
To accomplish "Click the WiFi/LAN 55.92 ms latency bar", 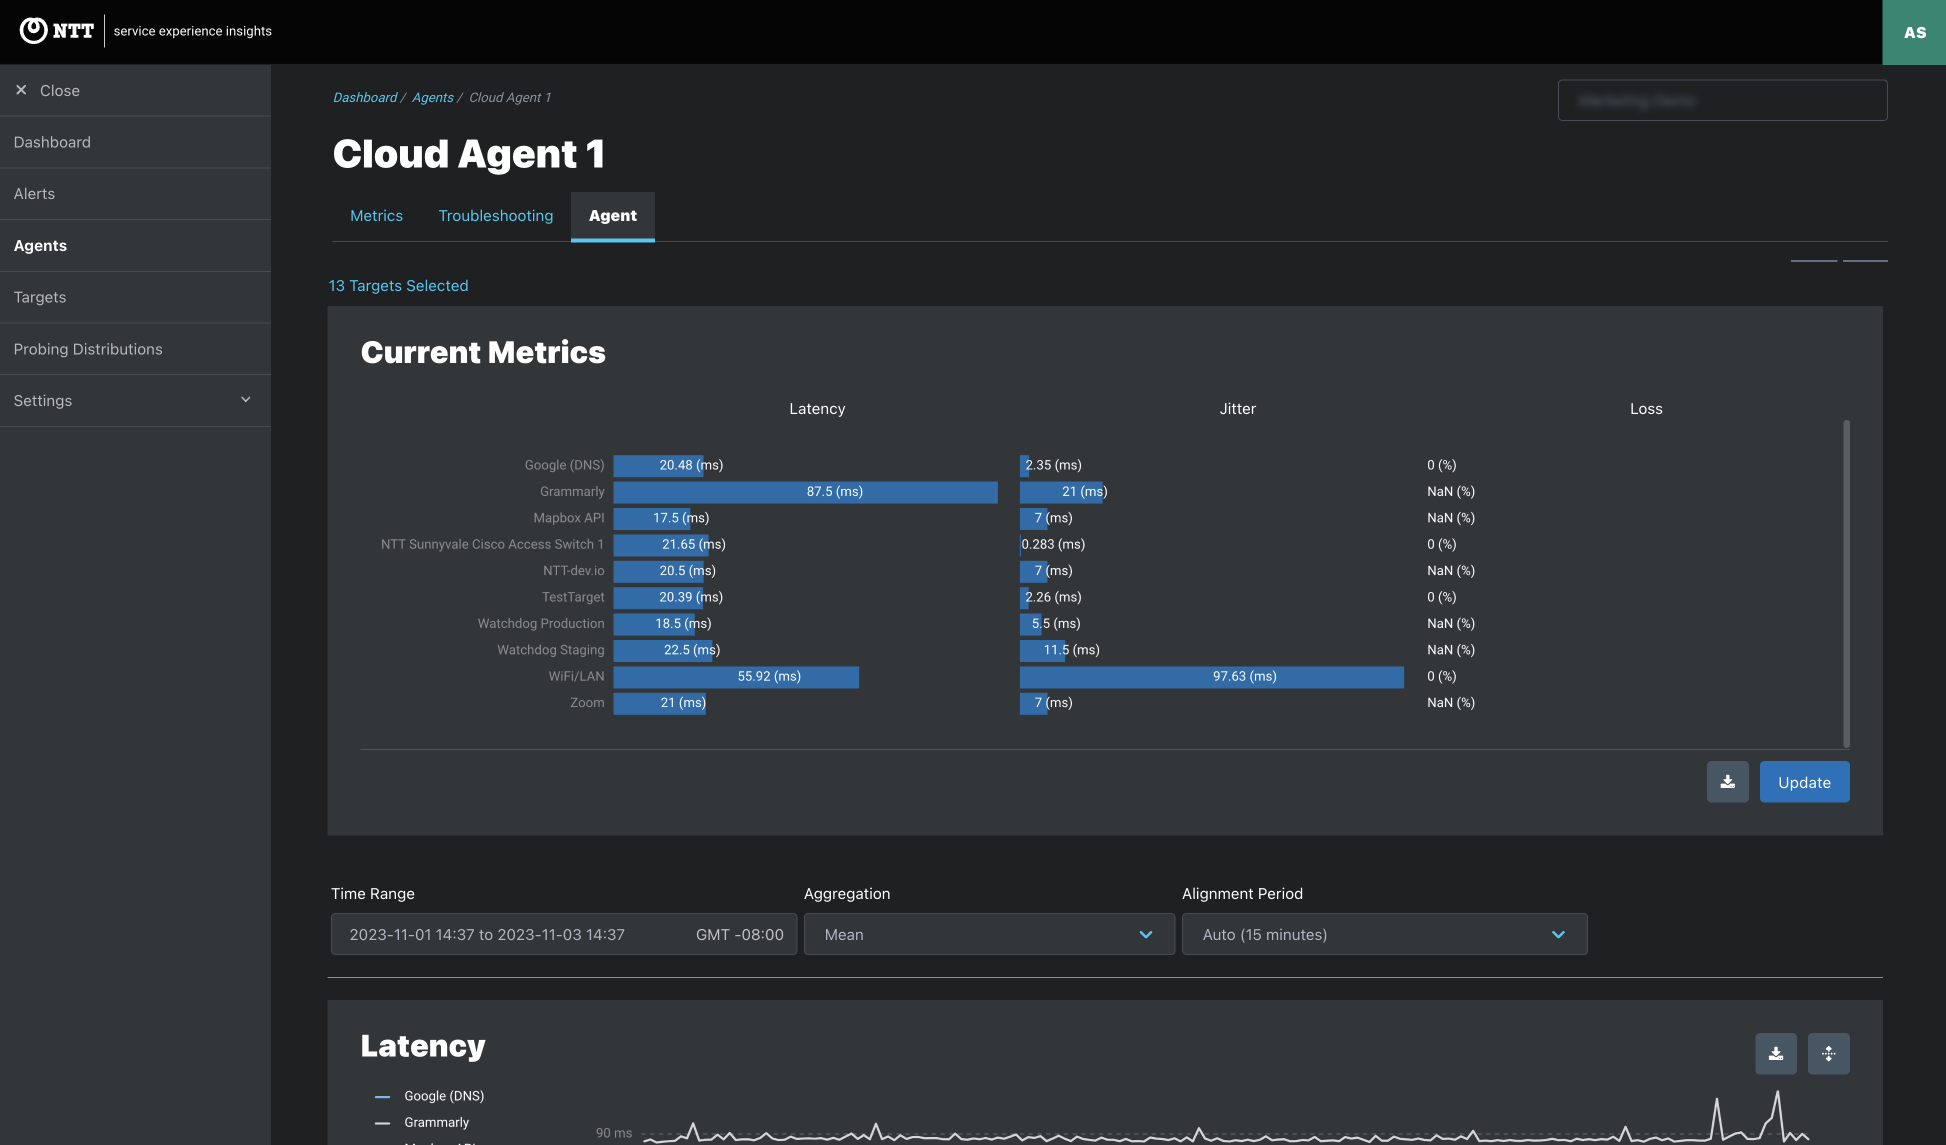I will coord(736,677).
